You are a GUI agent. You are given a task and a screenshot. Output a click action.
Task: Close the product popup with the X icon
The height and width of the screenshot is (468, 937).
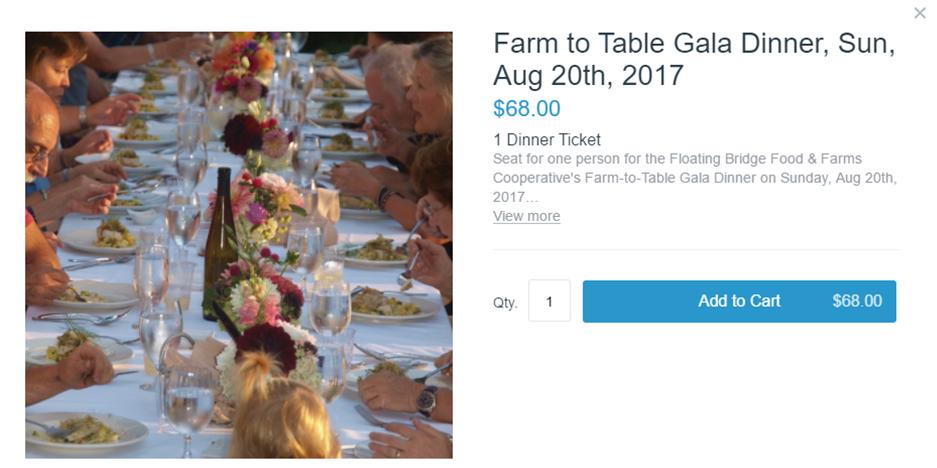coord(919,13)
